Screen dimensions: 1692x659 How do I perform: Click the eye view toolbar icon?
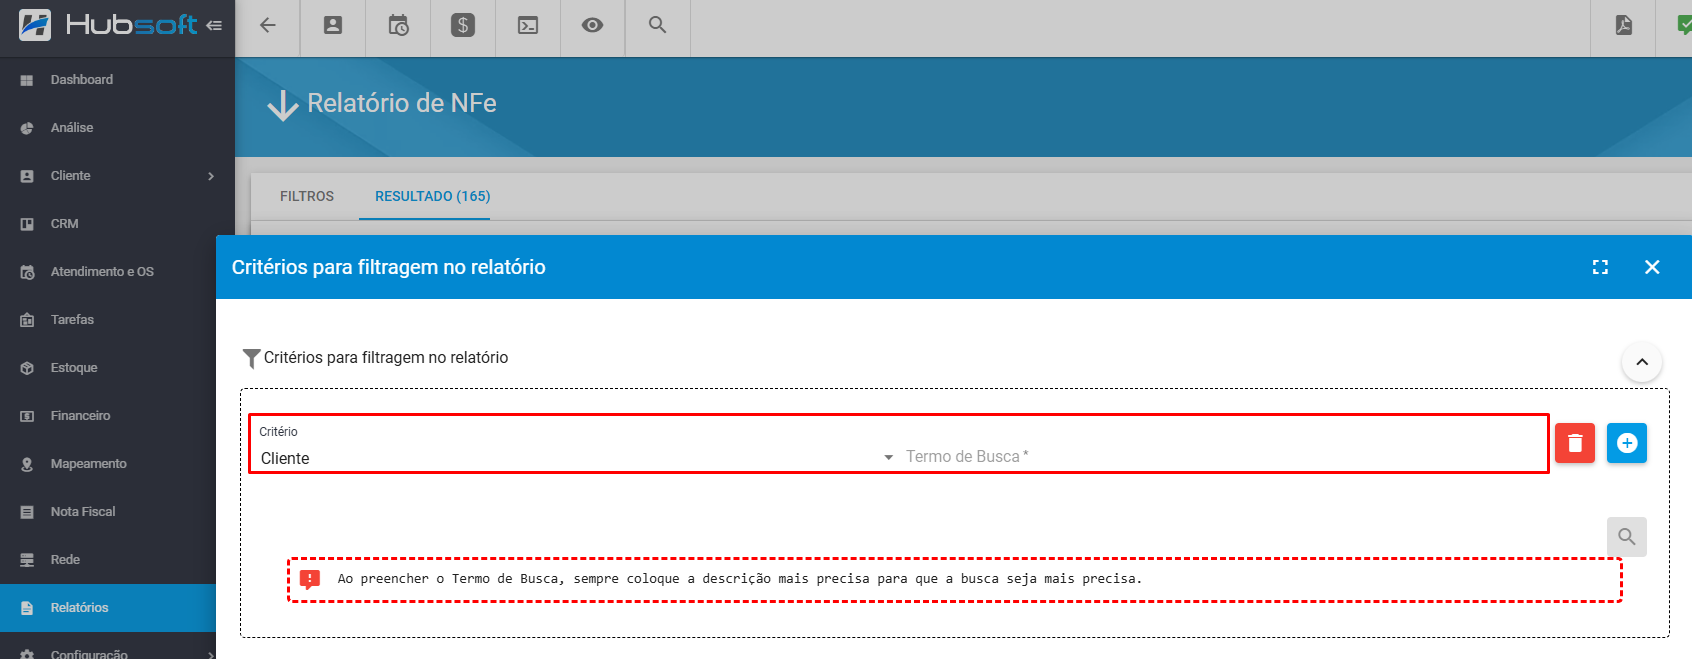[x=593, y=25]
